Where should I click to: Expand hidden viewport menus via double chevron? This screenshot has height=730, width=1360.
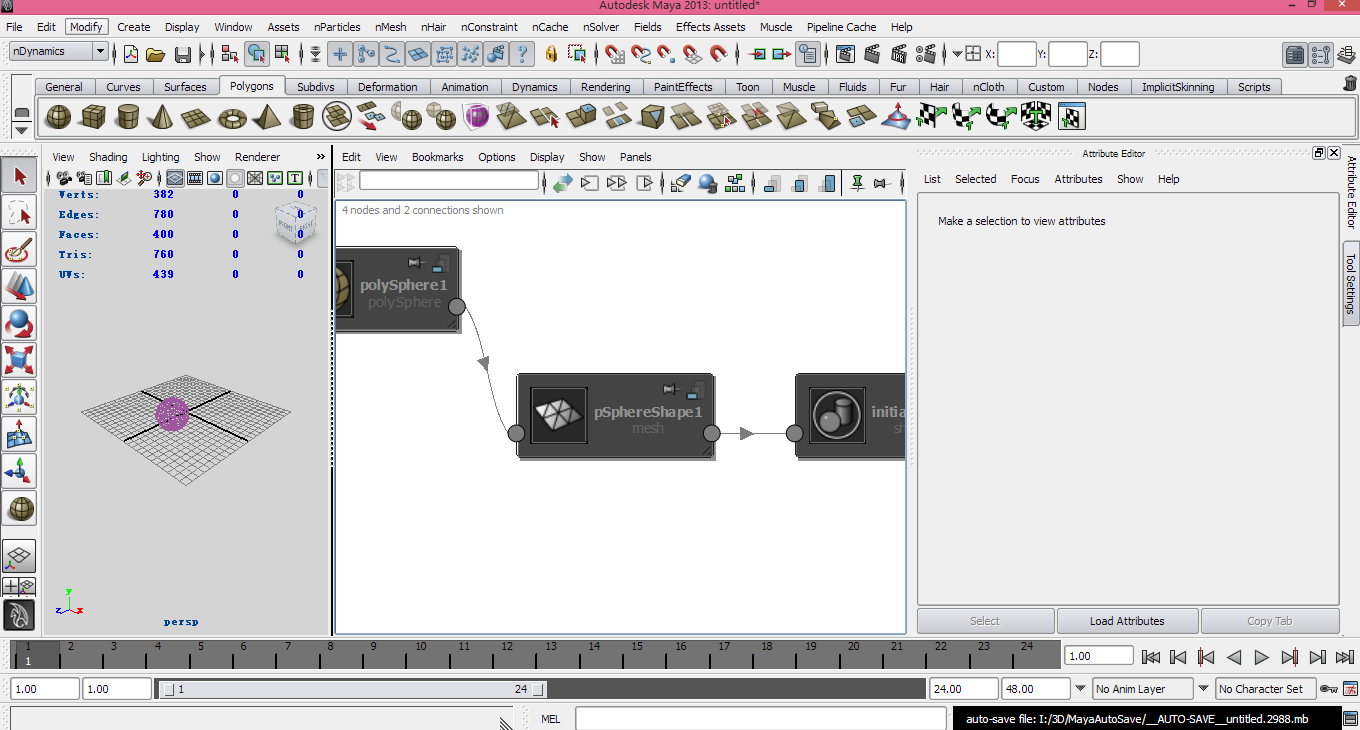(x=321, y=157)
